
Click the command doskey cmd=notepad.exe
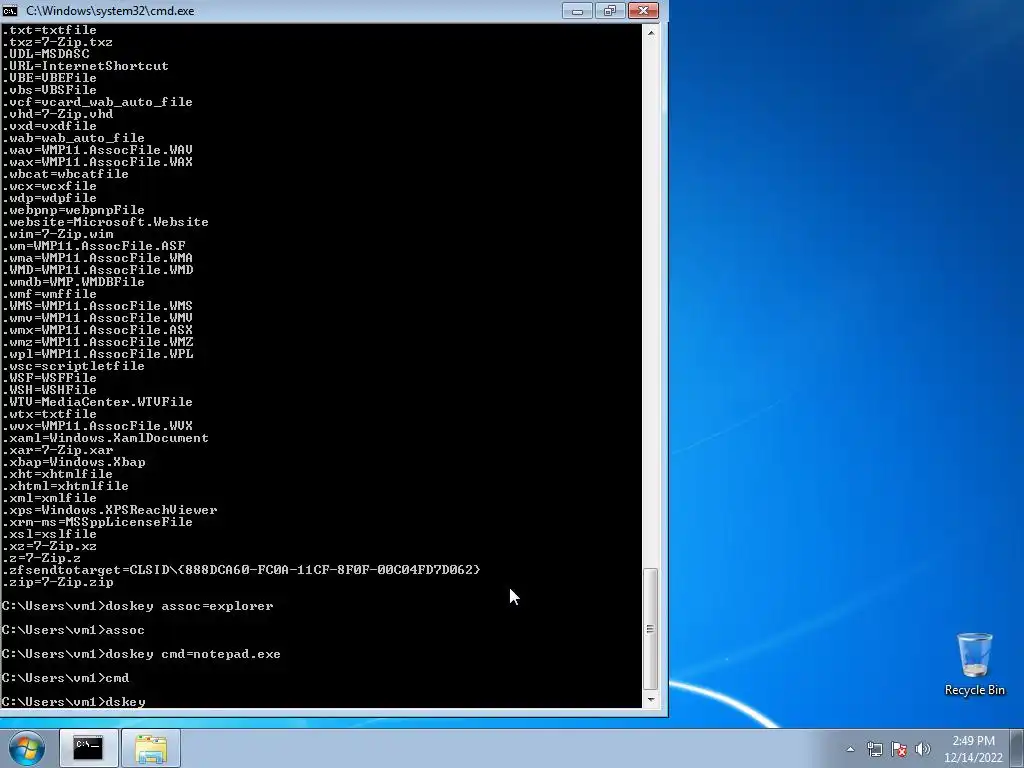point(193,654)
